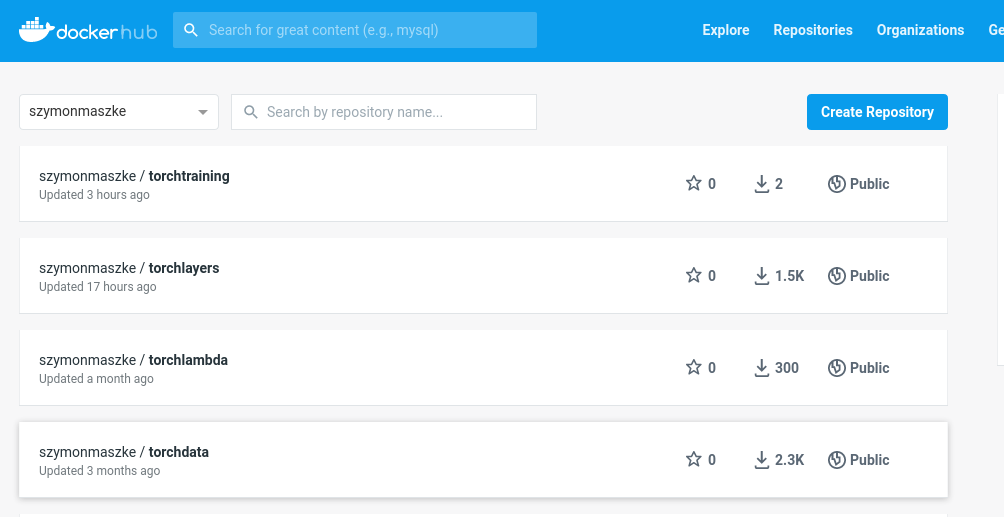
Task: Open the torchlambda repository link
Action: (188, 360)
